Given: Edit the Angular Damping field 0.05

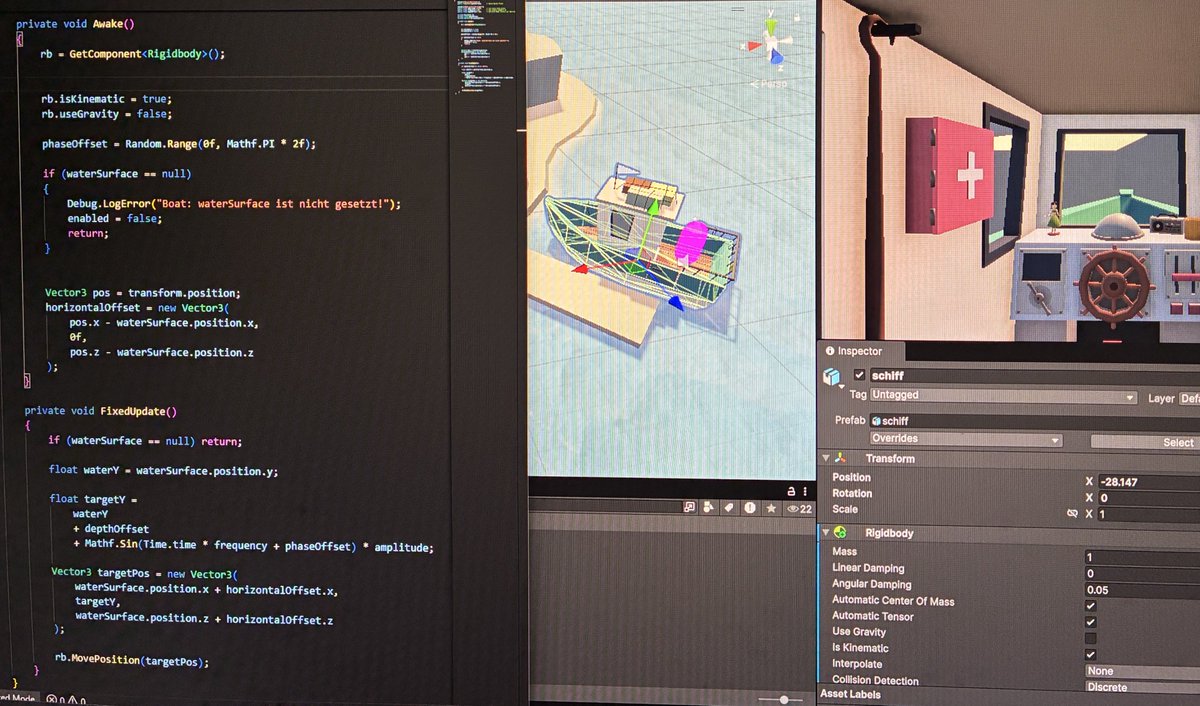Looking at the screenshot, I should tap(1143, 590).
